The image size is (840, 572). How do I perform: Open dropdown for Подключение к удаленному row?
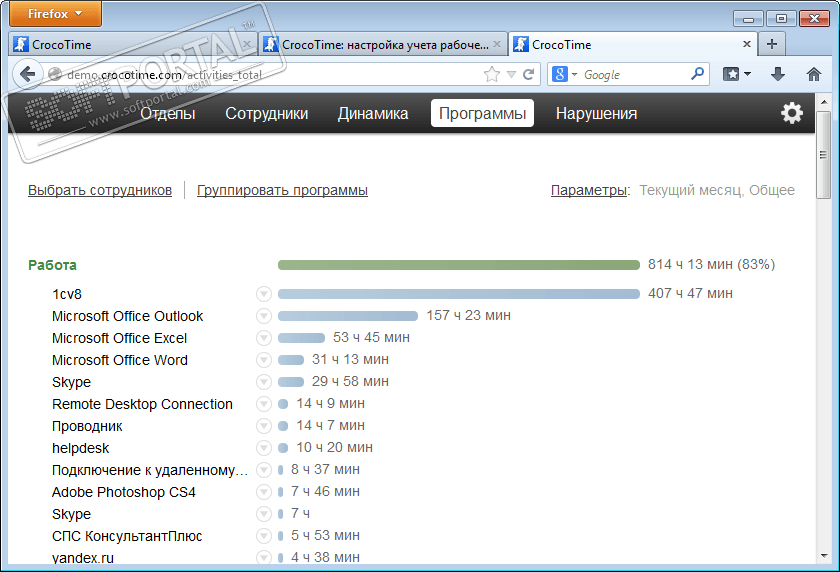(264, 470)
